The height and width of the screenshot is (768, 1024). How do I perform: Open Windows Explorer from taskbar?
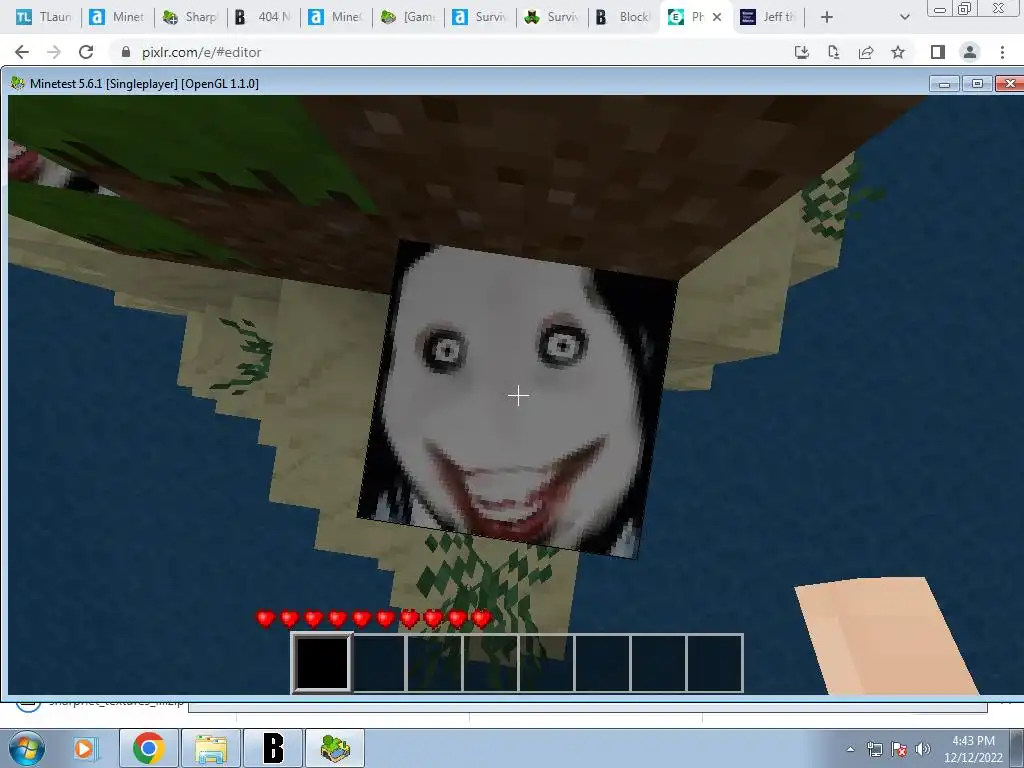point(211,748)
